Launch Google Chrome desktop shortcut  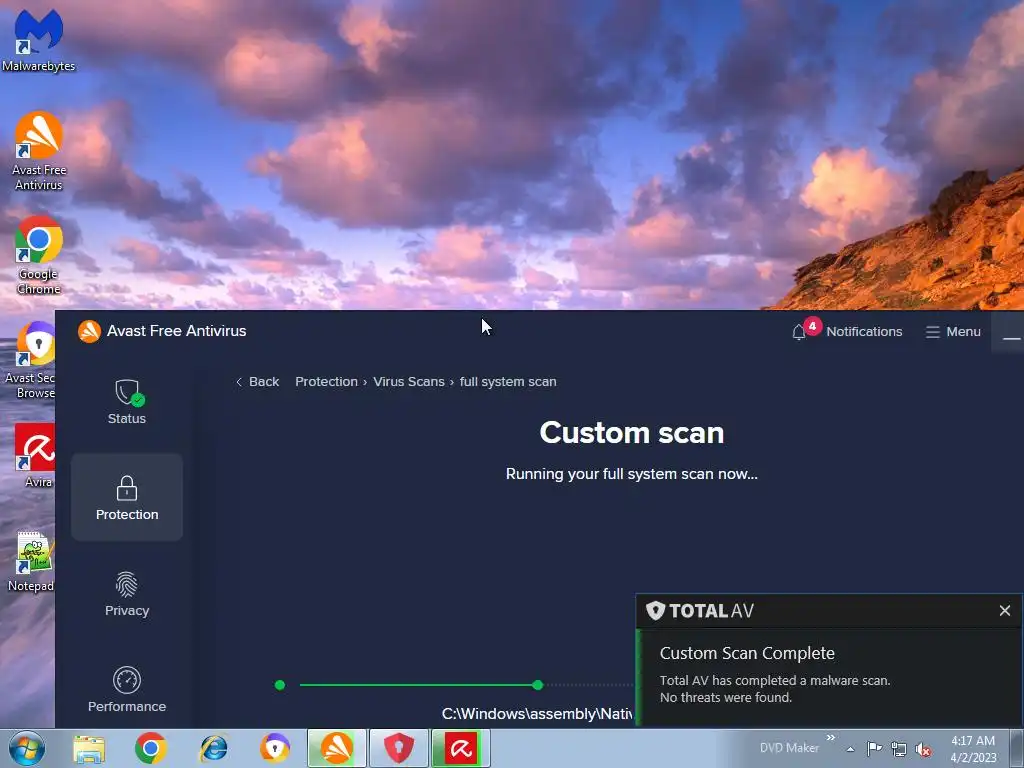click(x=39, y=255)
